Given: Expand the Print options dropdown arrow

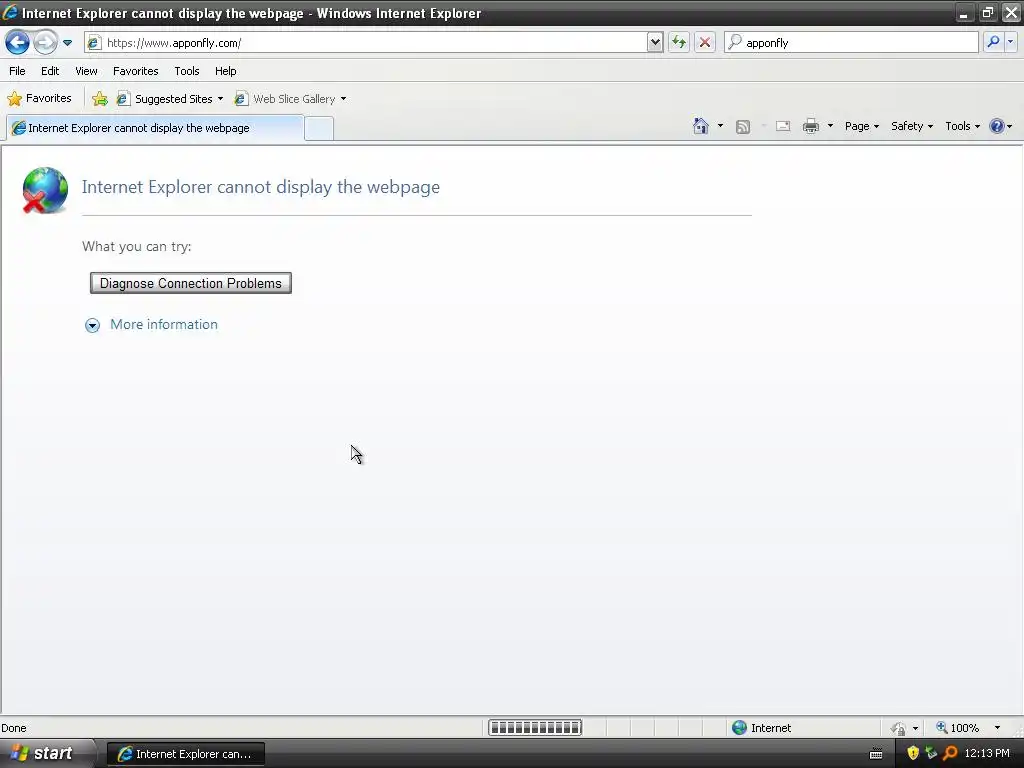Looking at the screenshot, I should pyautogui.click(x=830, y=126).
